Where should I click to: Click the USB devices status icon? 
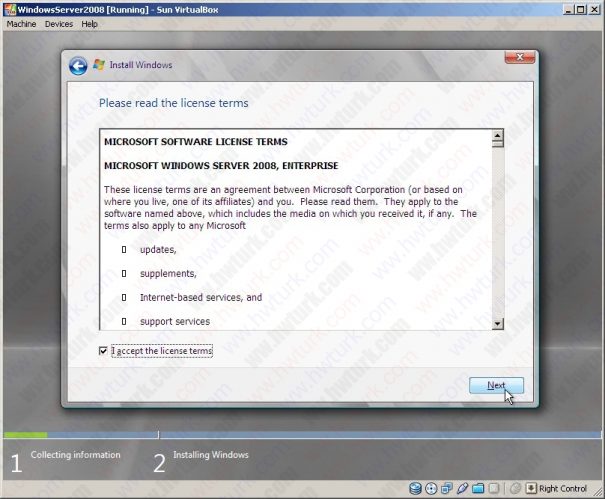coord(462,489)
